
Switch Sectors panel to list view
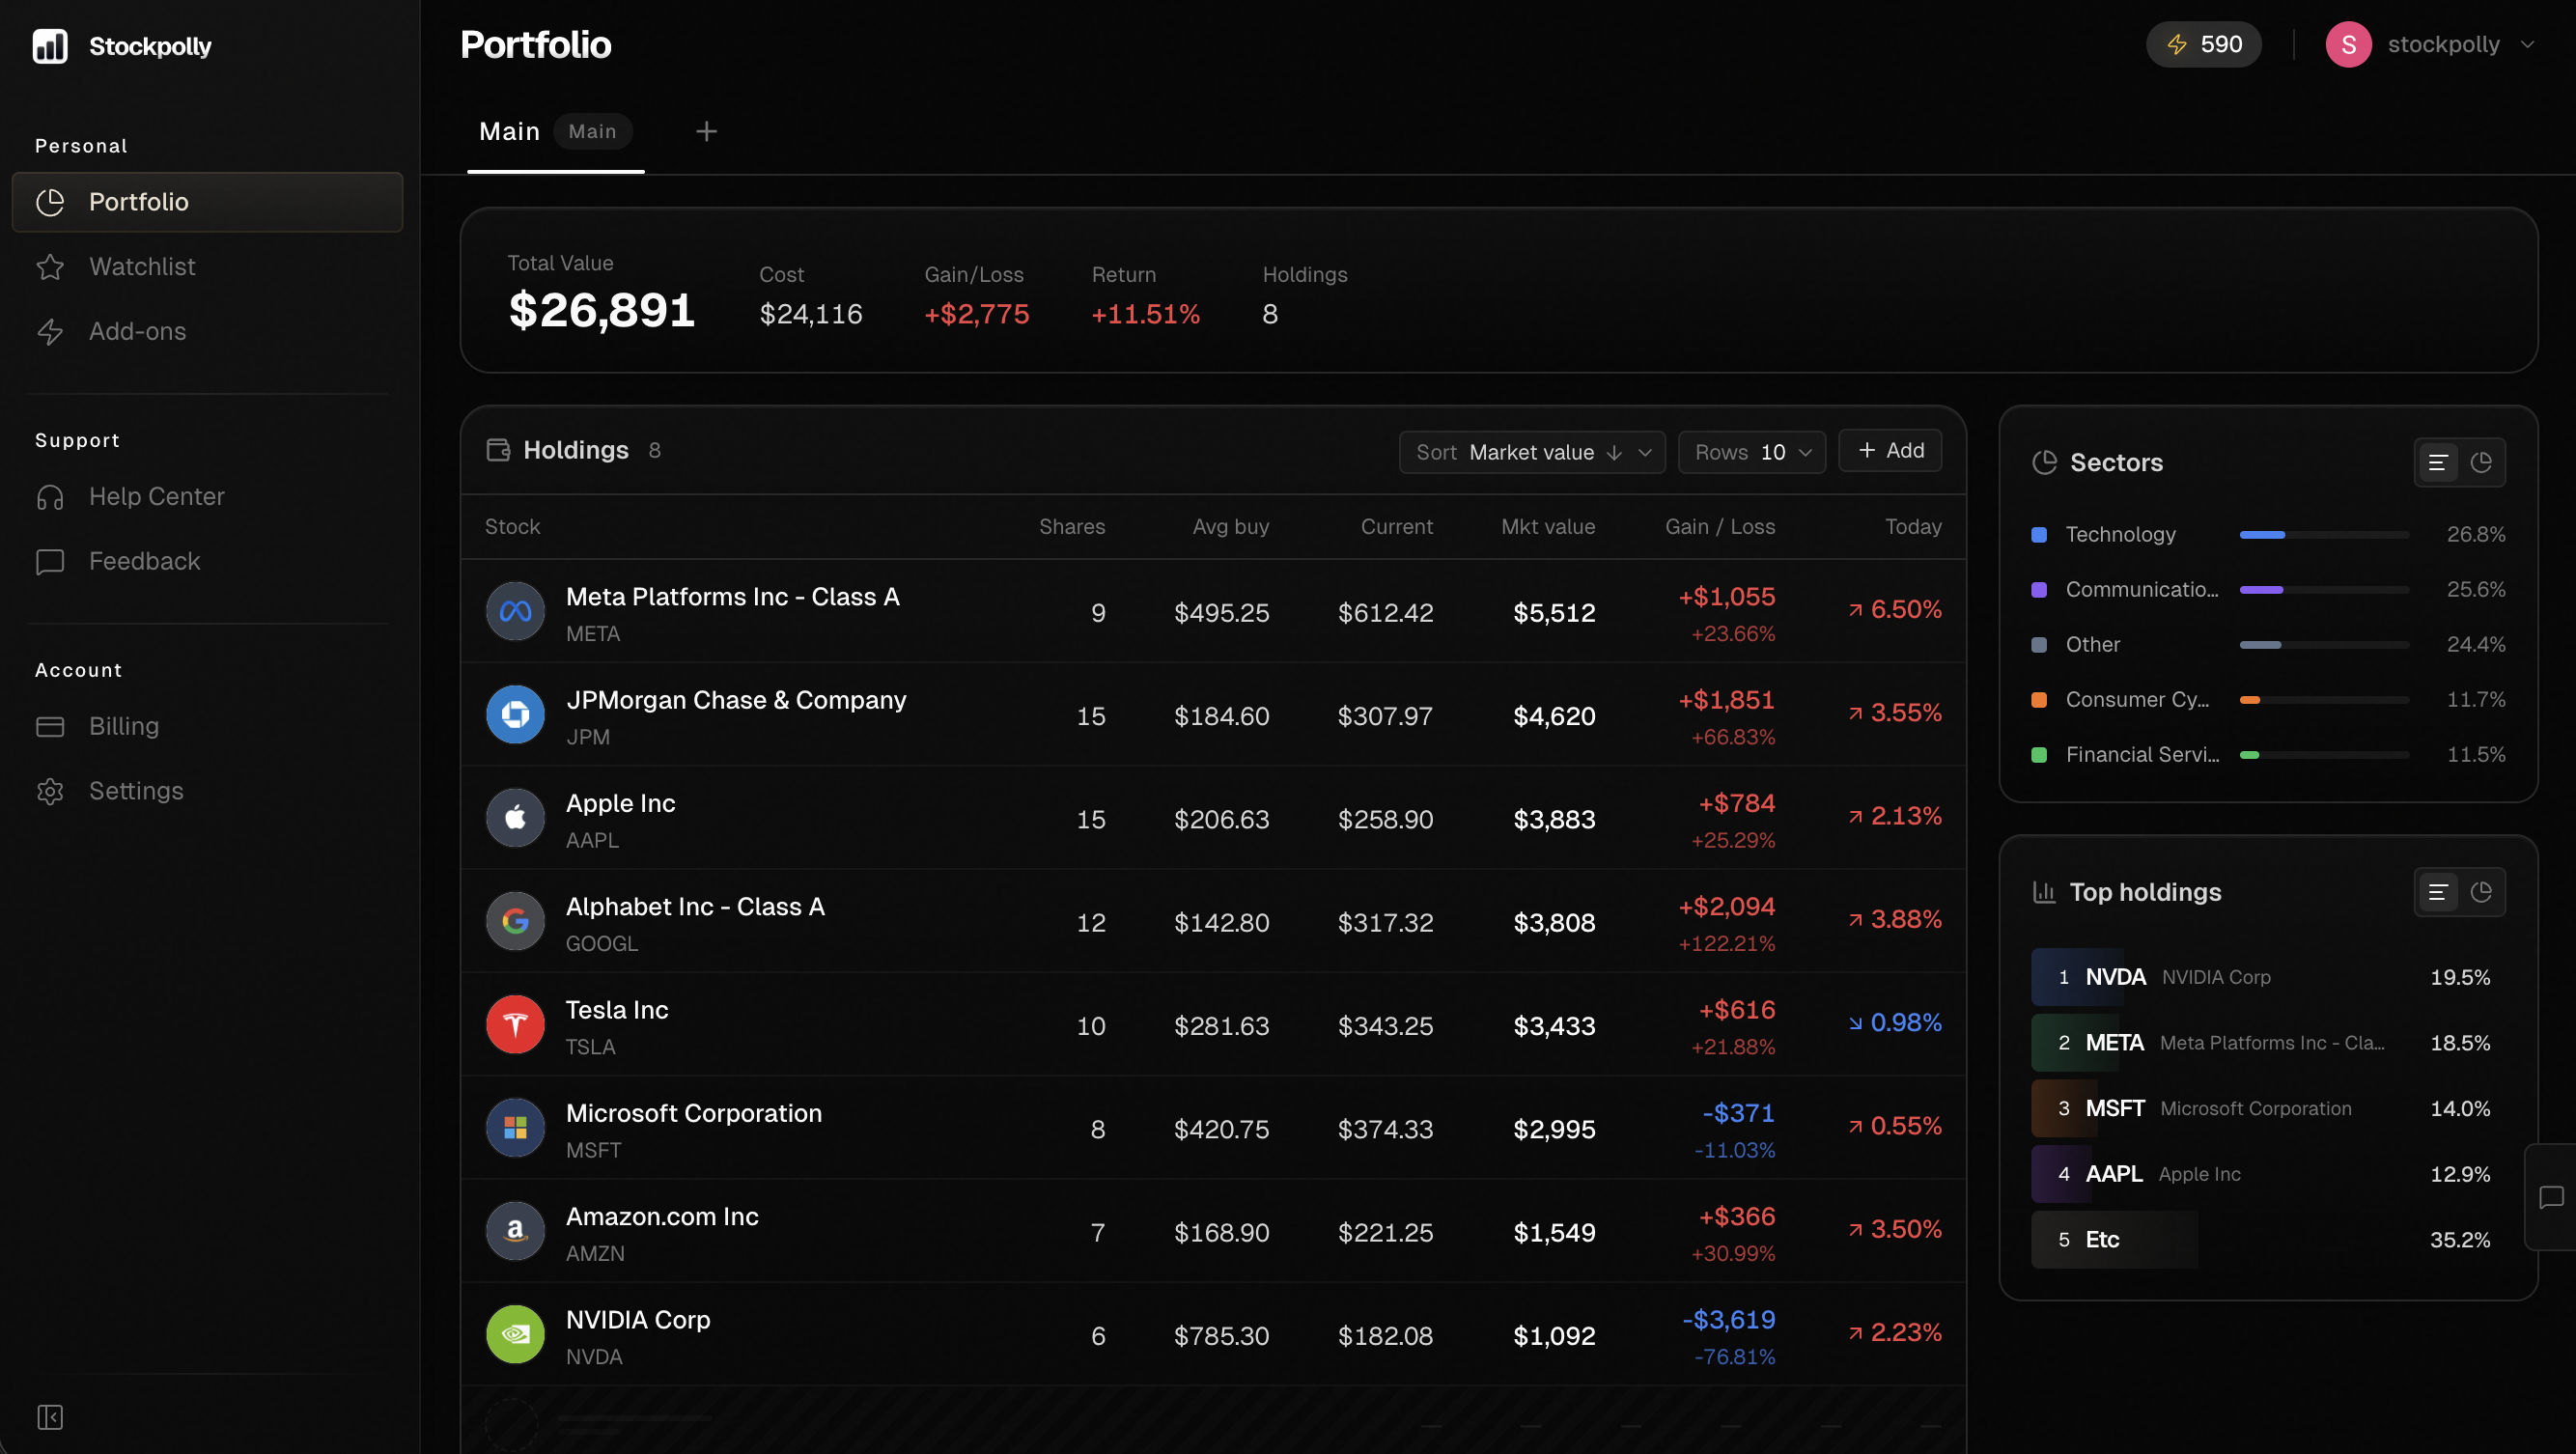click(2438, 463)
